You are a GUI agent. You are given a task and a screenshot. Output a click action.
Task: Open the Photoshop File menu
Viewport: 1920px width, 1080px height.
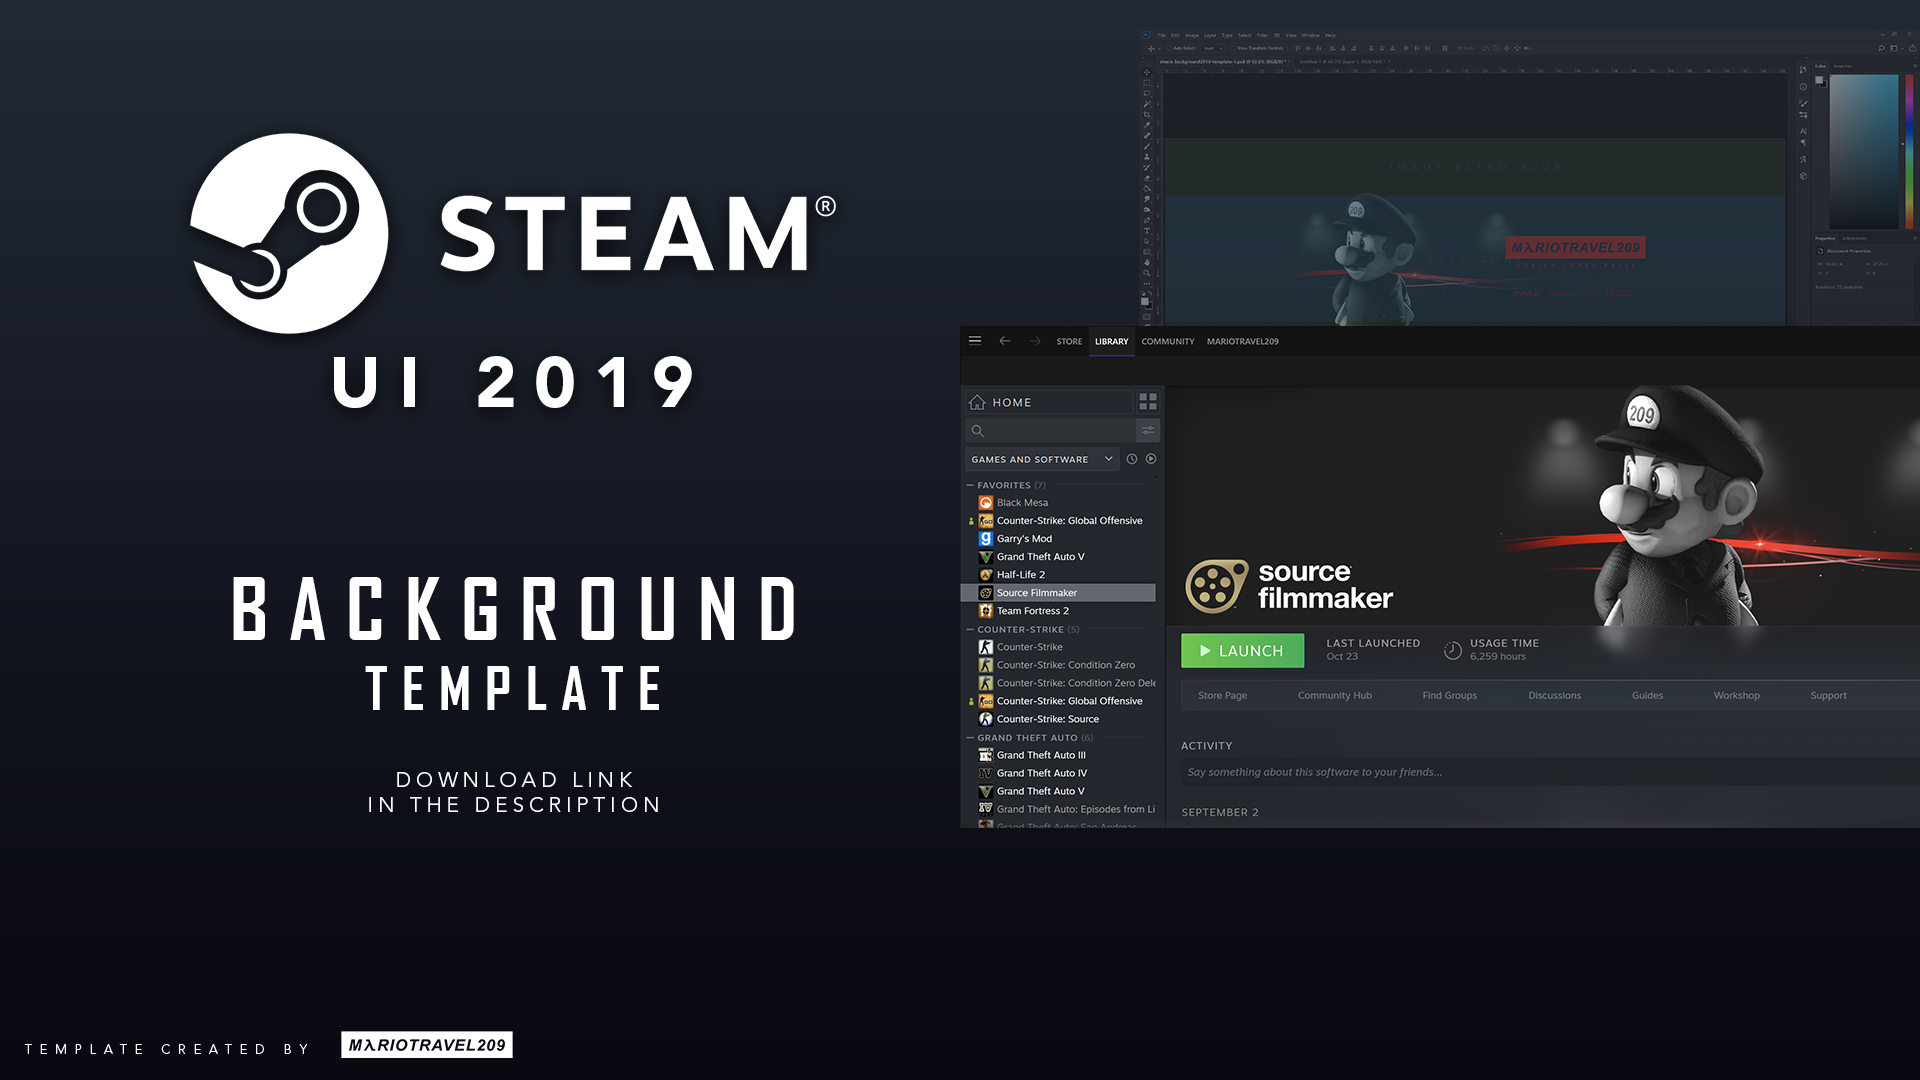(x=1161, y=35)
